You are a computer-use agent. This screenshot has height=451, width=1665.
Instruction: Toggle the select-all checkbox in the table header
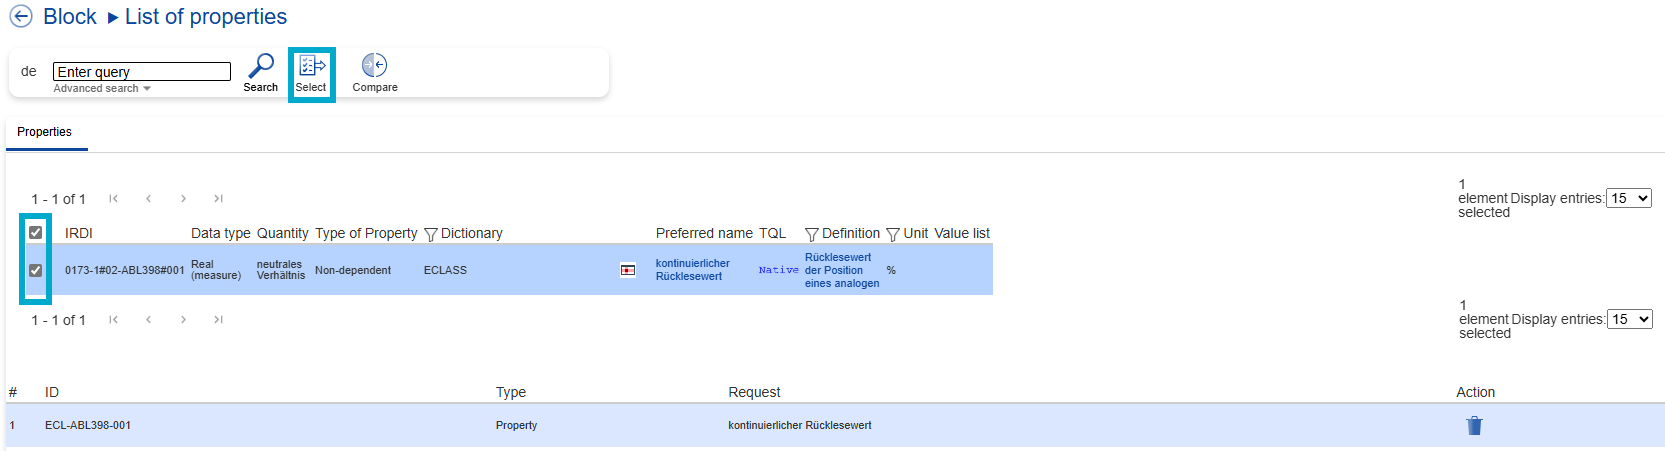coord(36,233)
